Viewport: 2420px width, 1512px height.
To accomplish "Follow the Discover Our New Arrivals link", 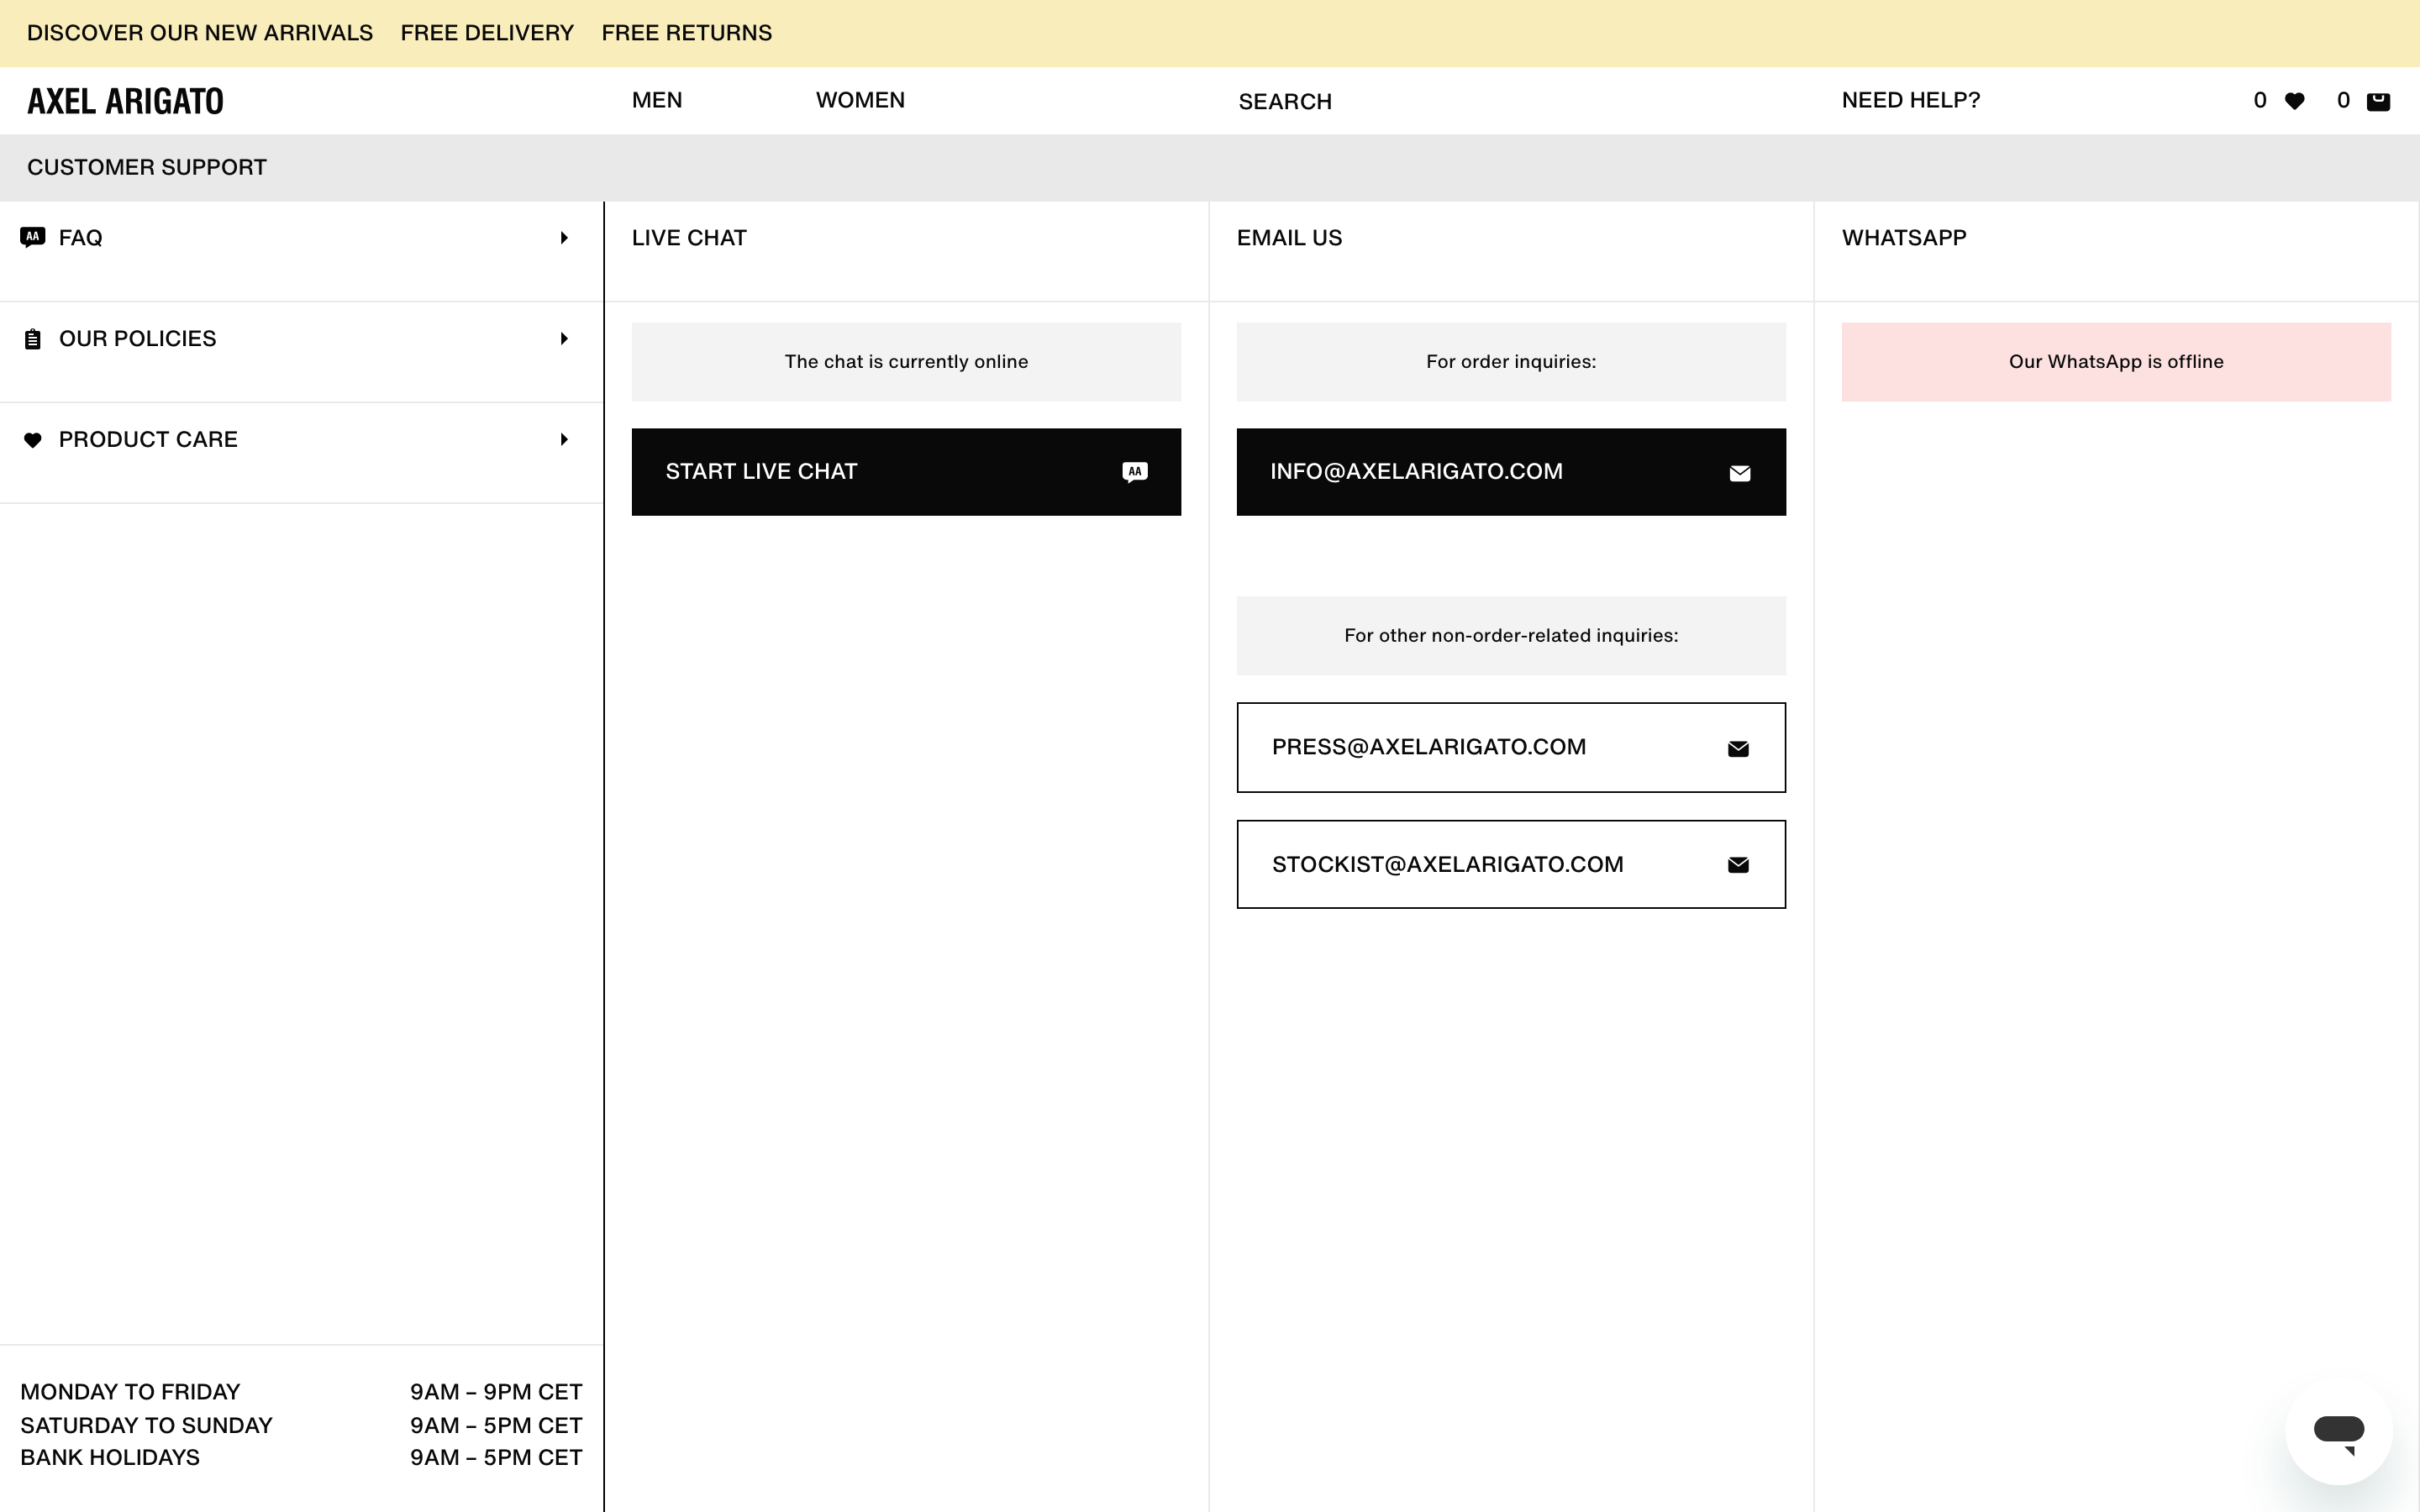I will [x=200, y=33].
